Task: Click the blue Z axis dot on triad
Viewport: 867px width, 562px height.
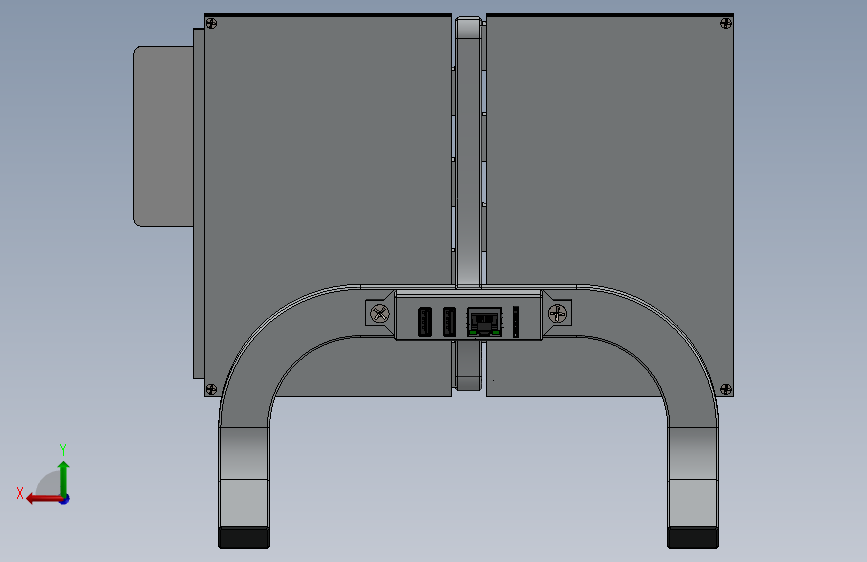Action: 65,499
